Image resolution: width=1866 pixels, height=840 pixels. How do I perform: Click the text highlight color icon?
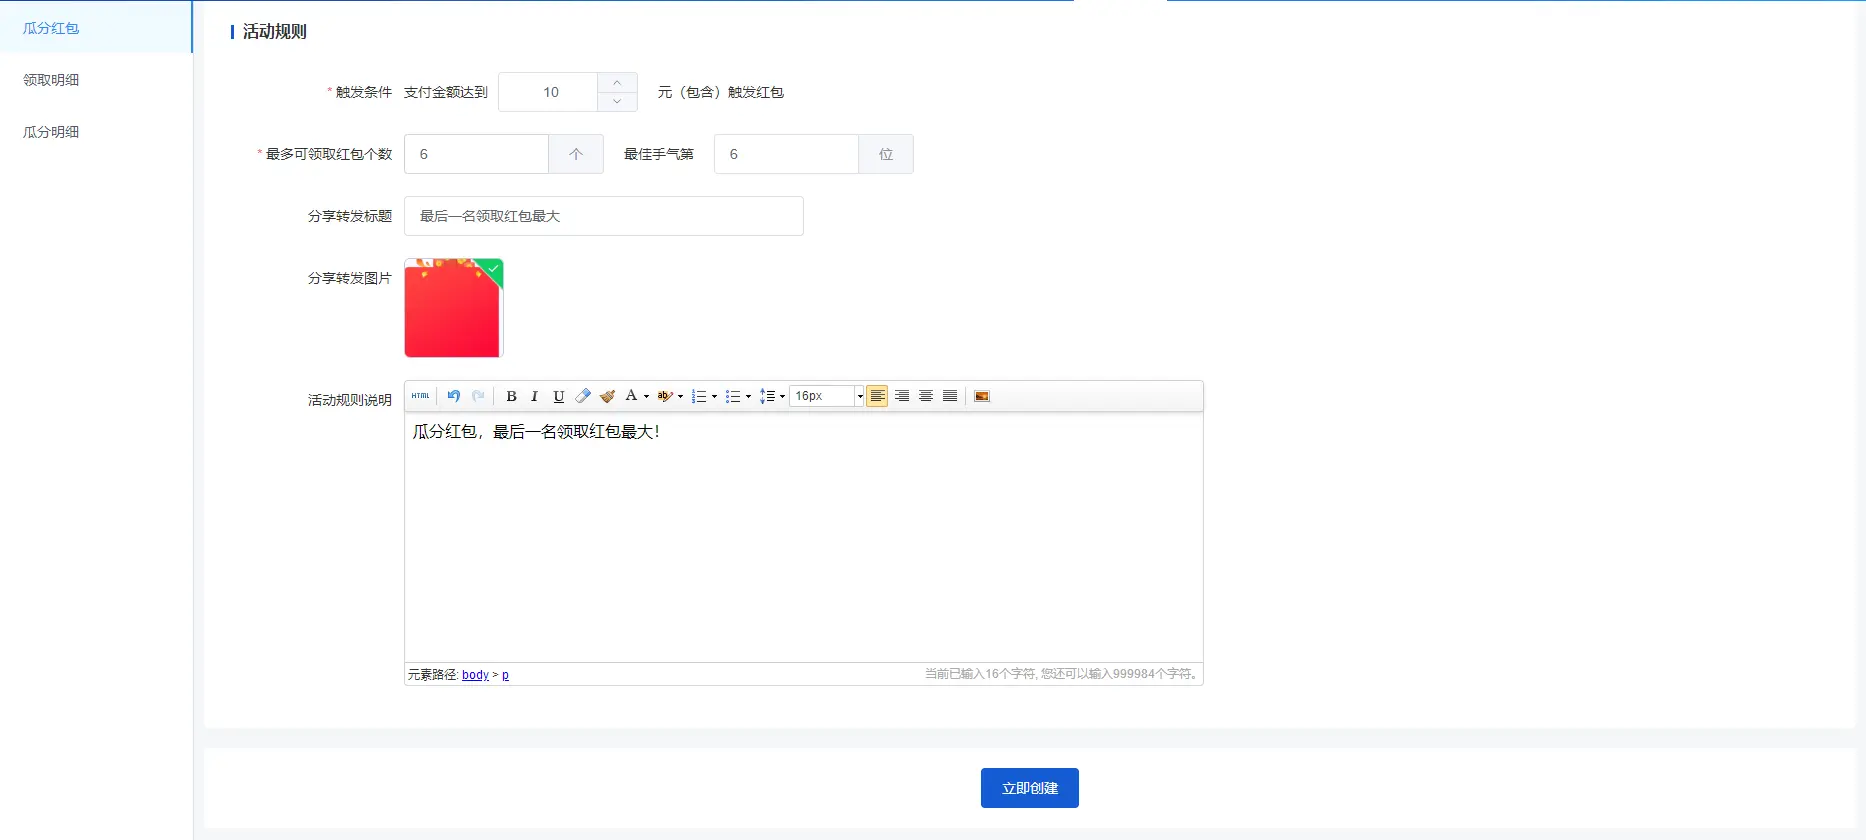(x=665, y=396)
